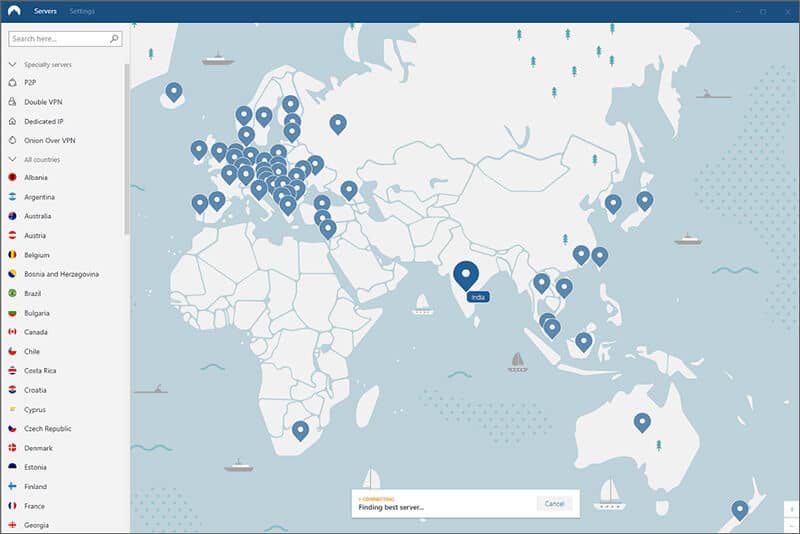800x534 pixels.
Task: Click the Japan map pin
Action: pos(645,200)
